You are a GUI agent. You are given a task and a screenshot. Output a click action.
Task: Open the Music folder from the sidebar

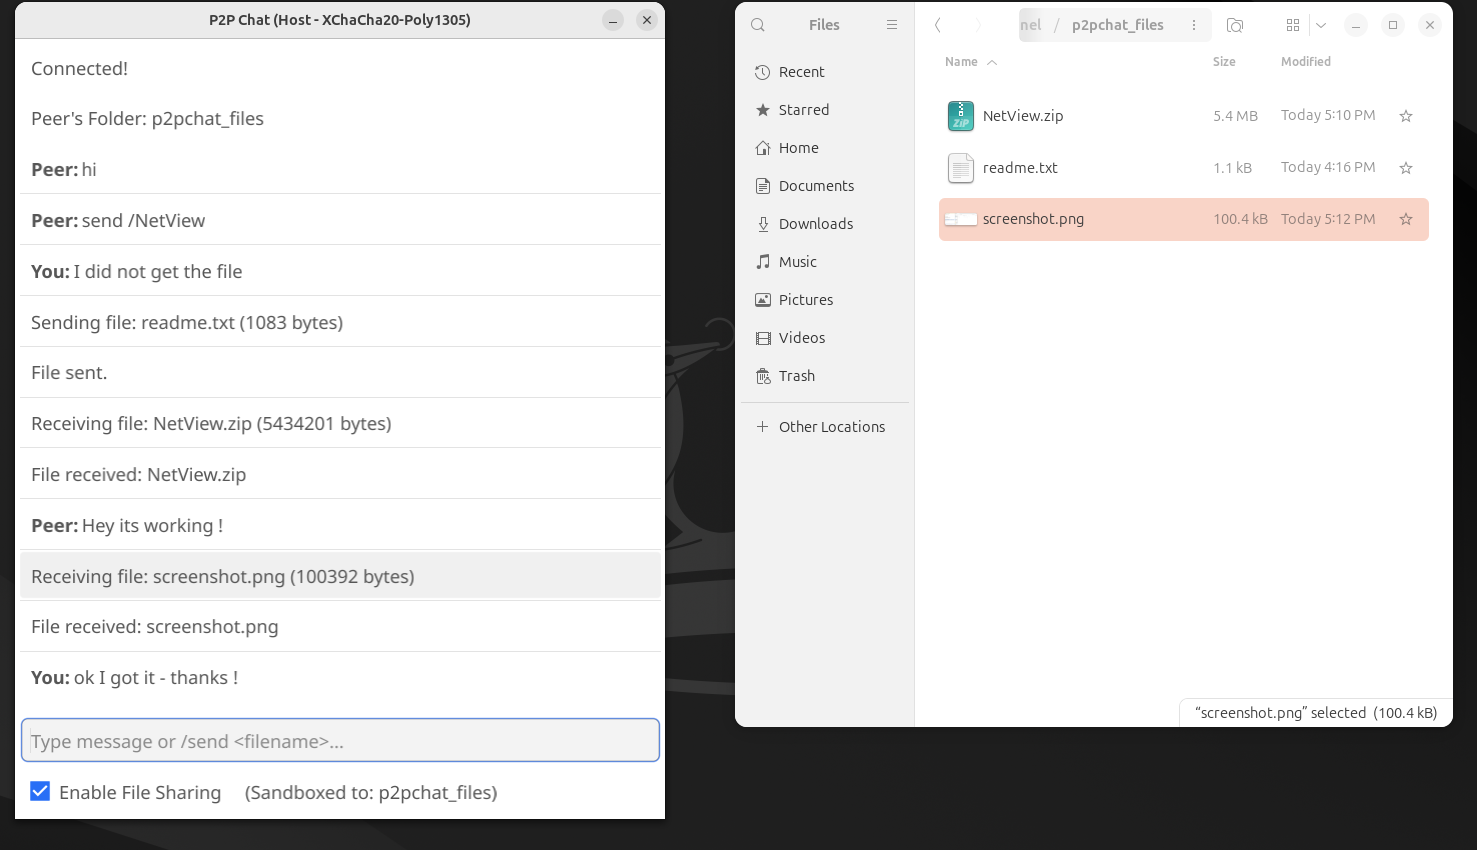(x=799, y=261)
